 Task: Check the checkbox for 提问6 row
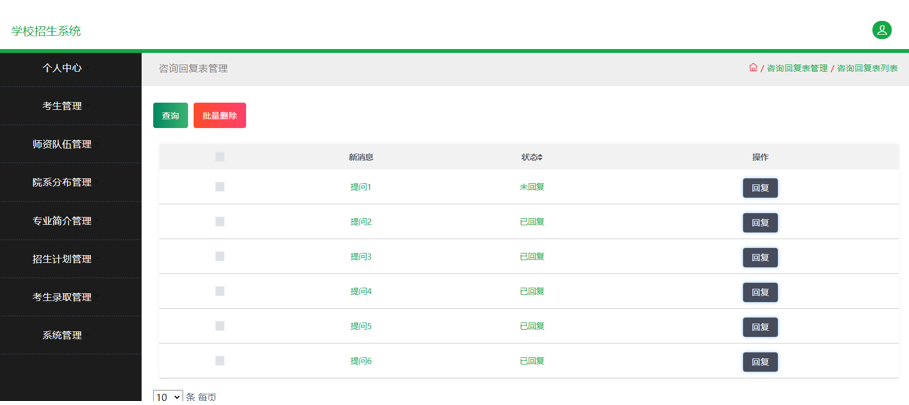(220, 360)
